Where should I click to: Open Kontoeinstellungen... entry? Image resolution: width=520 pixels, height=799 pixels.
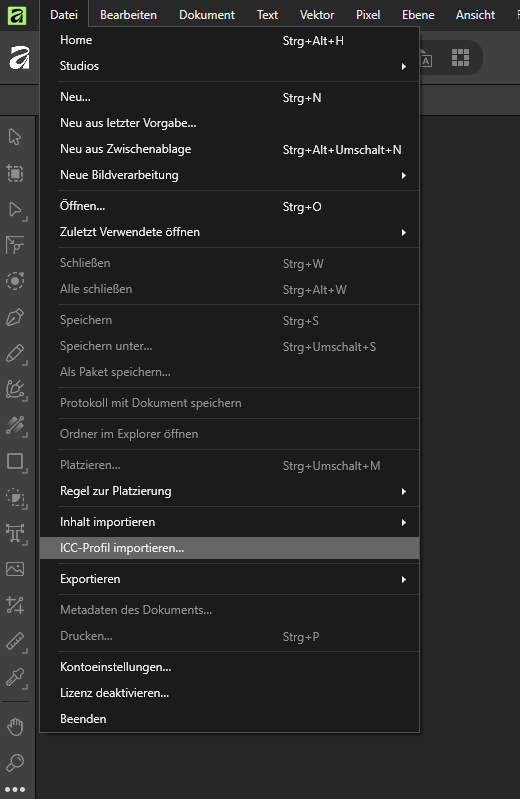point(229,667)
